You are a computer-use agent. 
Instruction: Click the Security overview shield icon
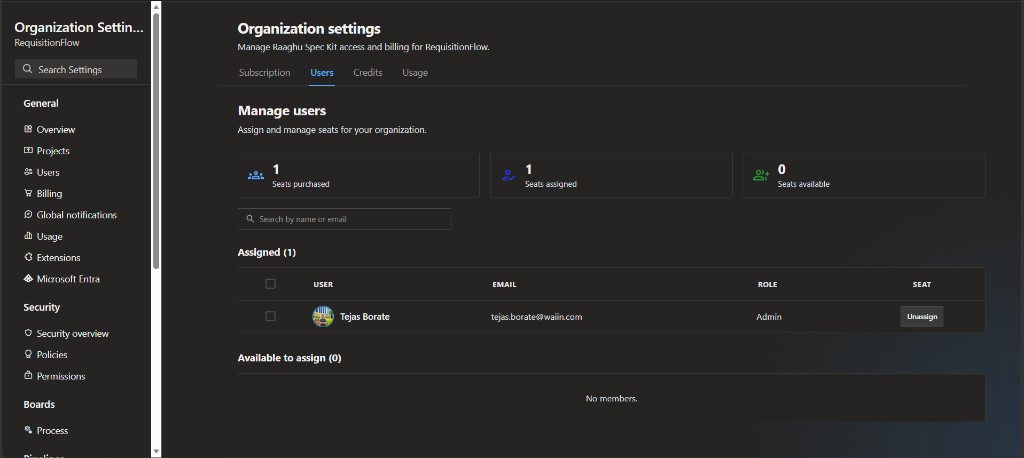(28, 333)
